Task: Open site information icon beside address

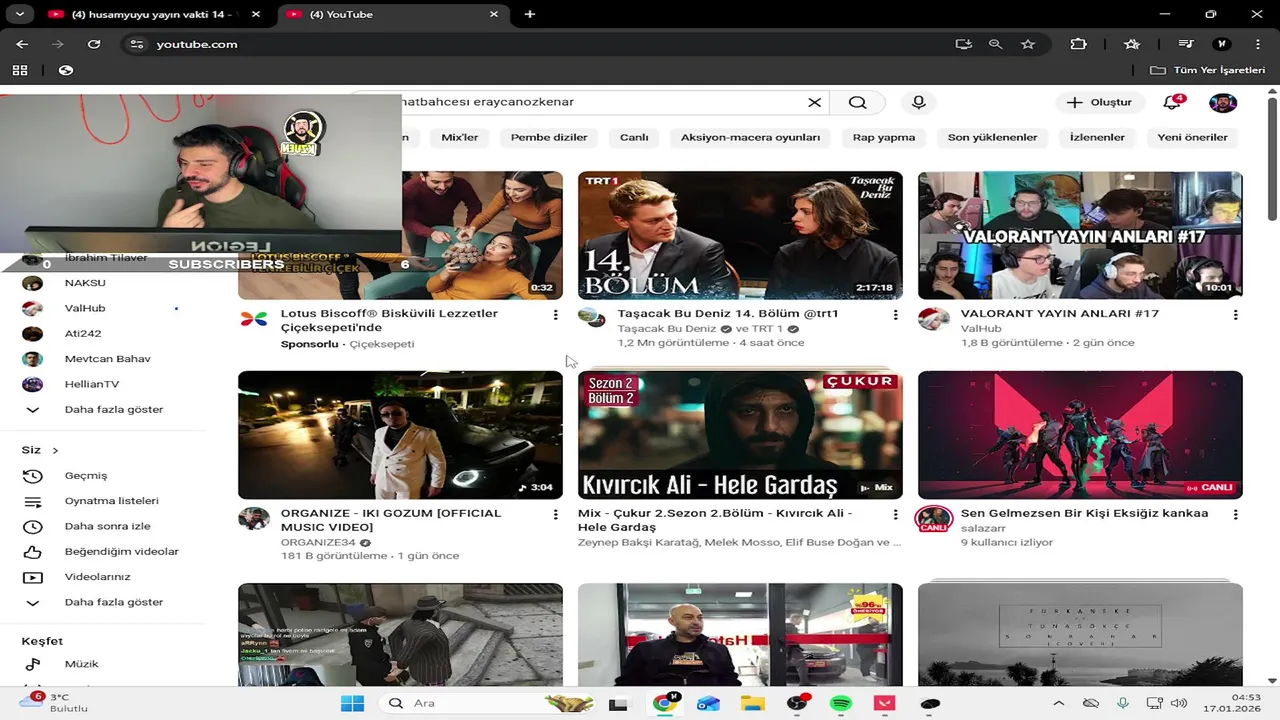Action: (137, 44)
